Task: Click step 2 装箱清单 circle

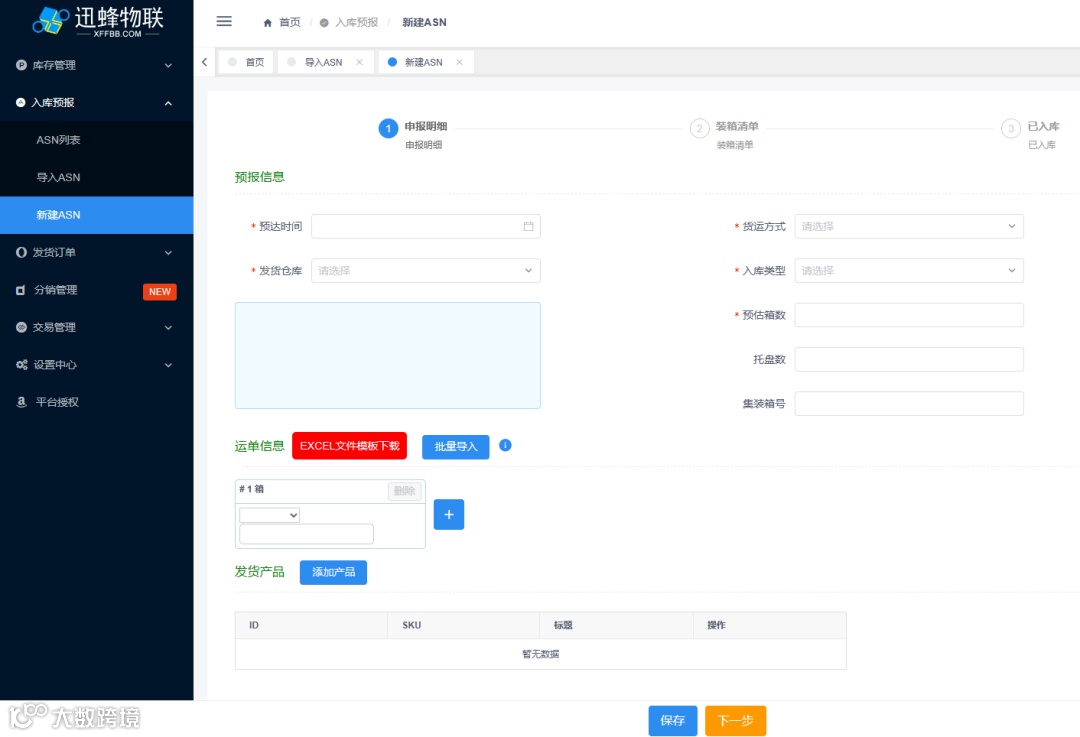Action: pyautogui.click(x=699, y=128)
